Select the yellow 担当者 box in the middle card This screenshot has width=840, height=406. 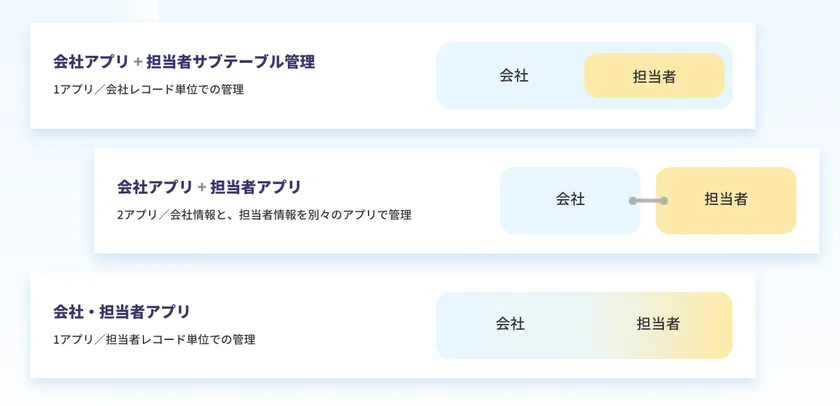[x=726, y=200]
